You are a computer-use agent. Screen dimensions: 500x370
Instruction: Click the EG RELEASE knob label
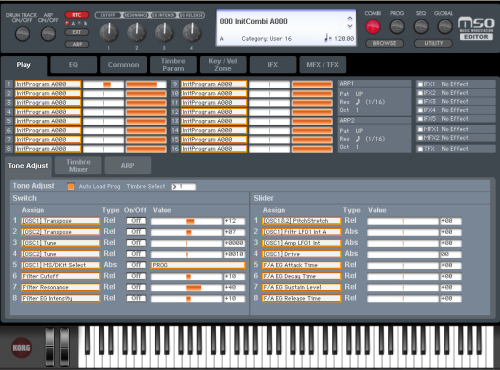[x=191, y=15]
